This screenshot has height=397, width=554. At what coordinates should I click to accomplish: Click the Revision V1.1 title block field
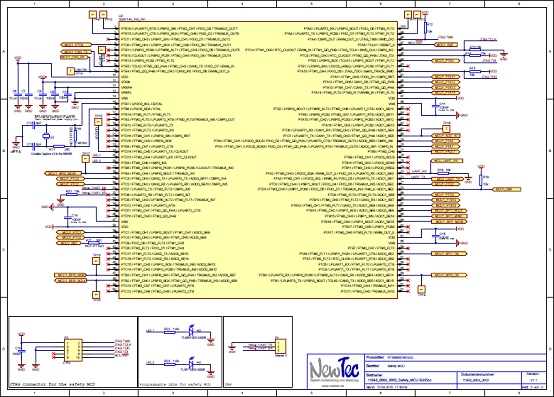tap(534, 377)
